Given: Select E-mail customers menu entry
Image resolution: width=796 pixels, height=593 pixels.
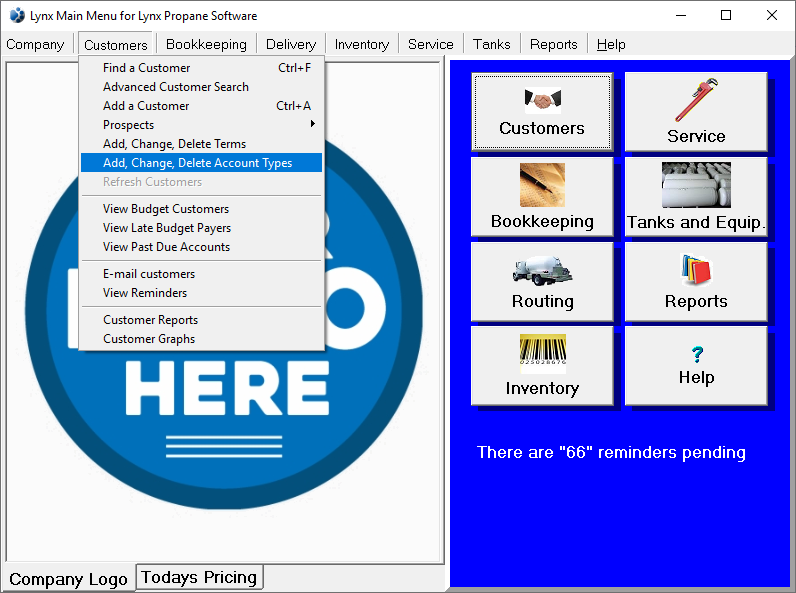Looking at the screenshot, I should [x=149, y=274].
